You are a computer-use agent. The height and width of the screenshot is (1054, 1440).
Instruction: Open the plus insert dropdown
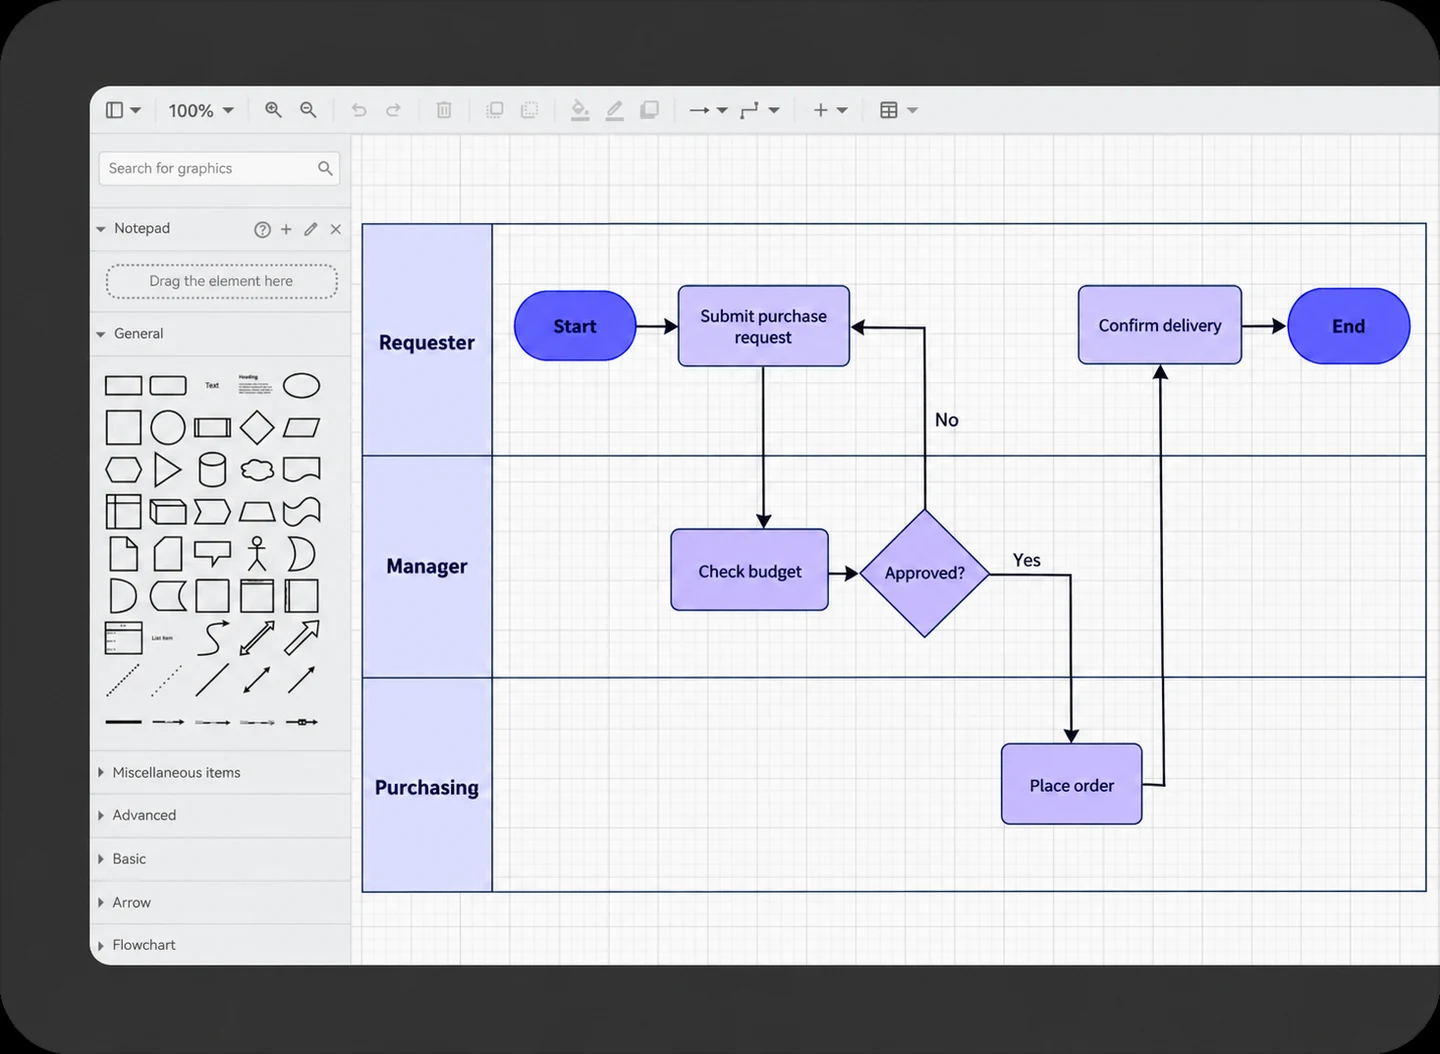830,110
